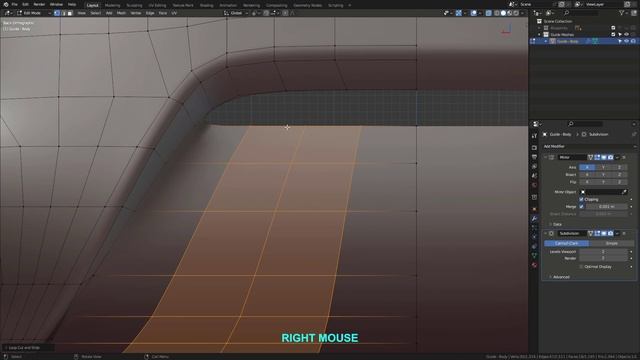Open the Material properties tab icon
Image resolution: width=640 pixels, height=360 pixels.
(x=534, y=265)
